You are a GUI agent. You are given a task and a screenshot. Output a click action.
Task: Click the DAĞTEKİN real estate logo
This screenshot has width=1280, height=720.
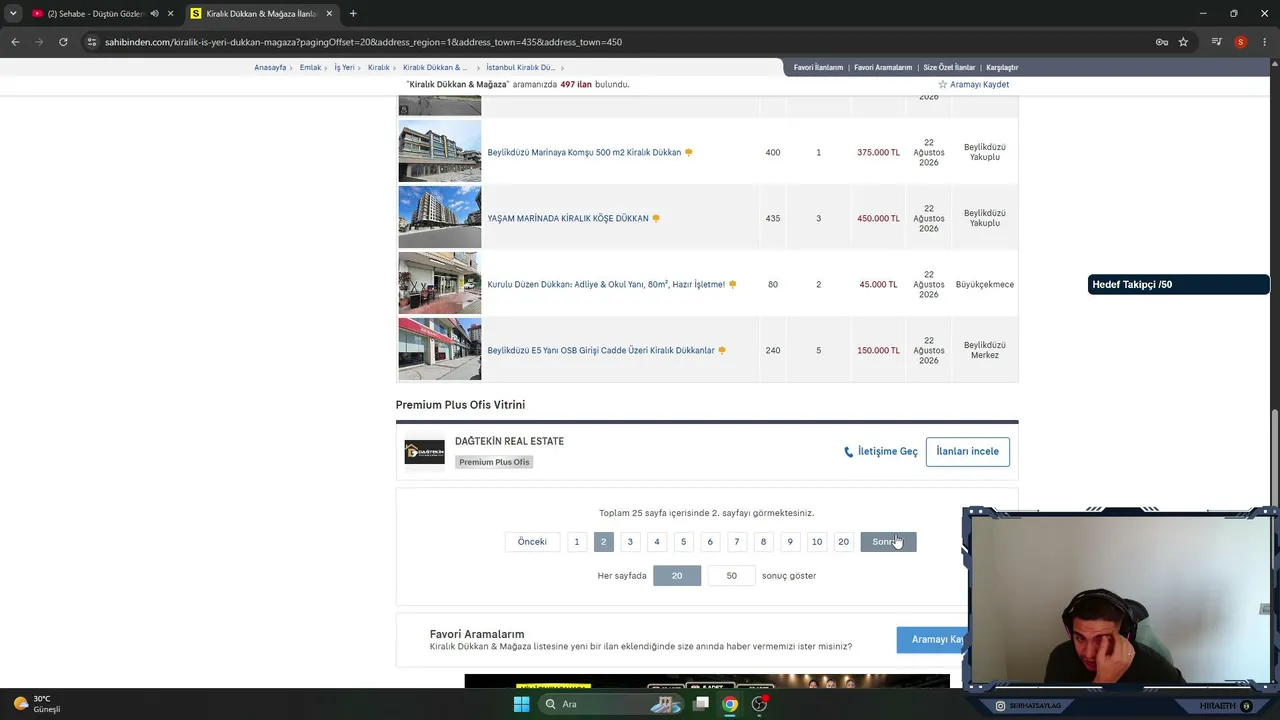425,452
